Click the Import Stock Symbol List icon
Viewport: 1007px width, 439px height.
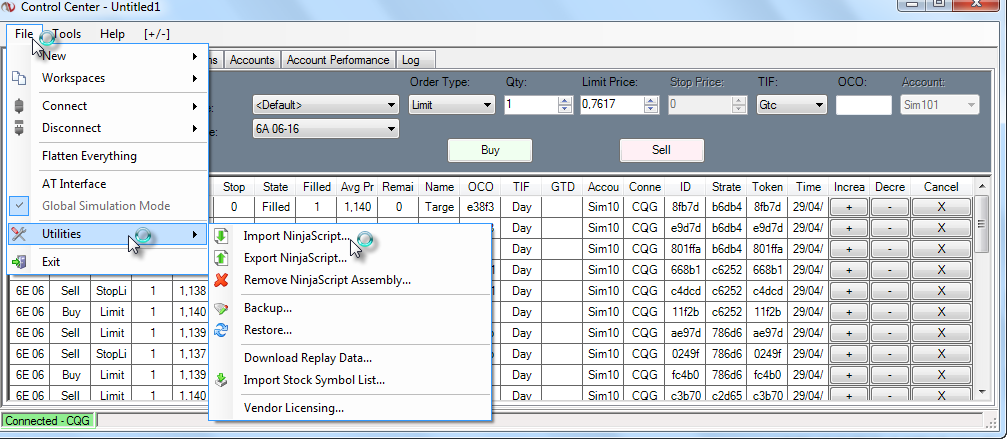click(x=221, y=380)
